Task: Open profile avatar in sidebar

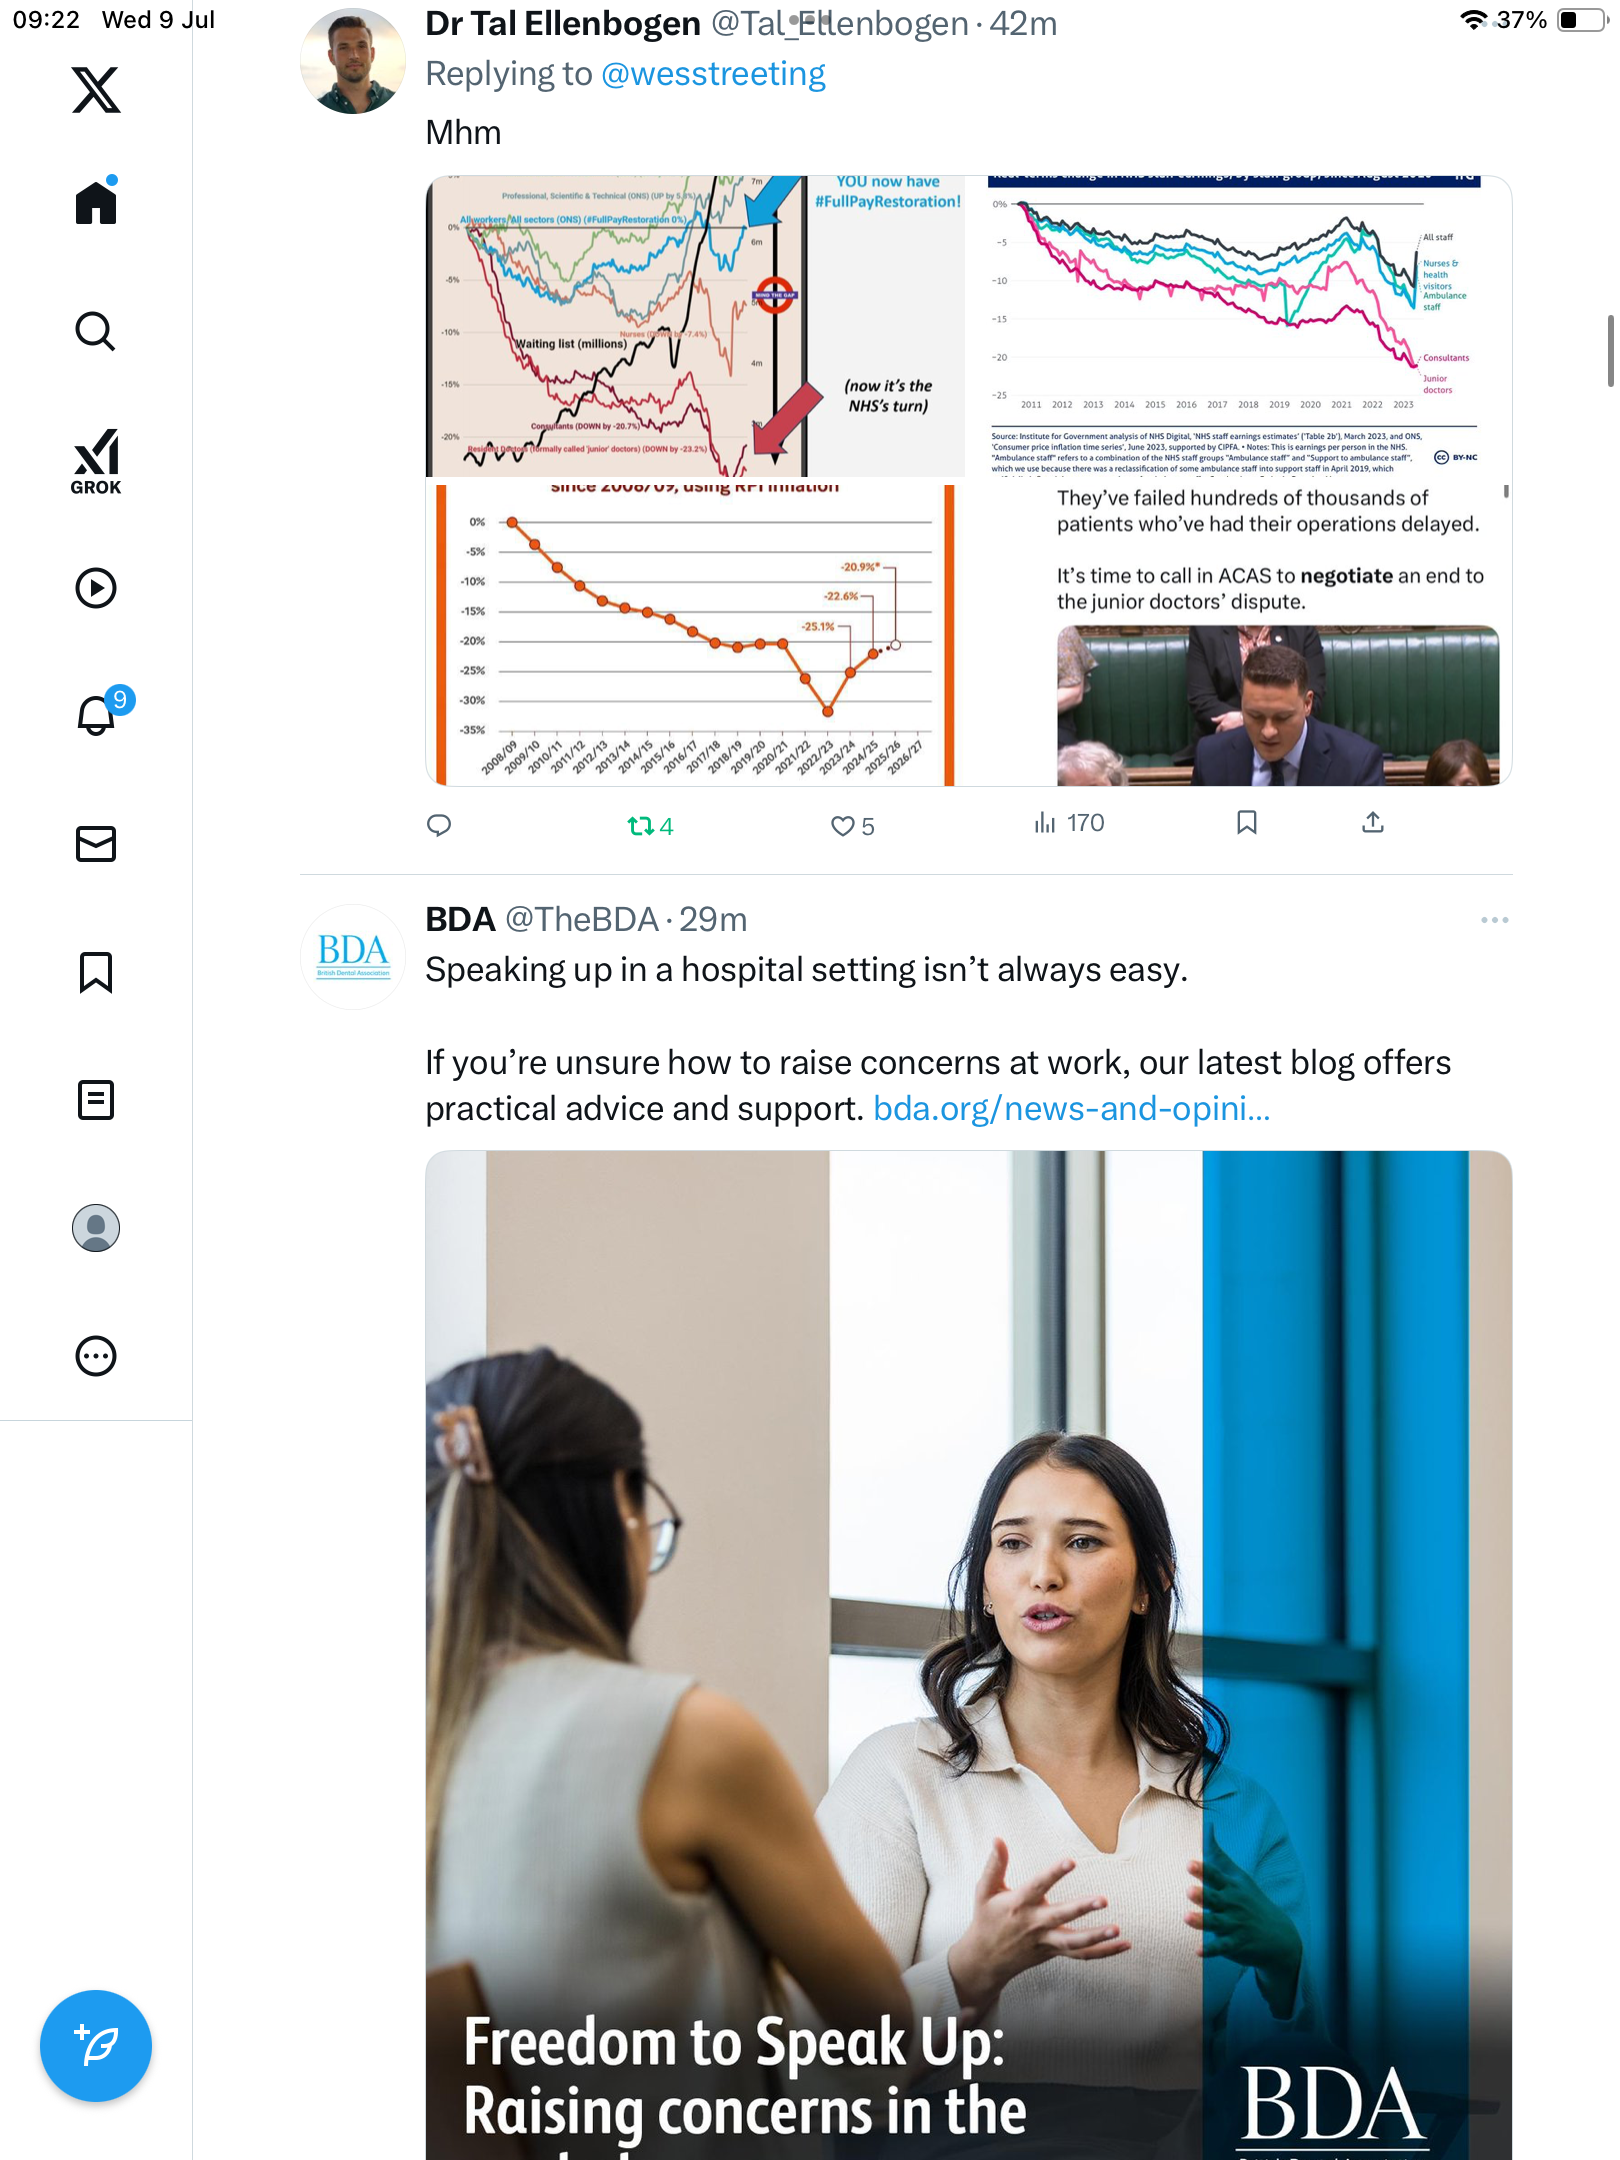Action: [96, 1228]
